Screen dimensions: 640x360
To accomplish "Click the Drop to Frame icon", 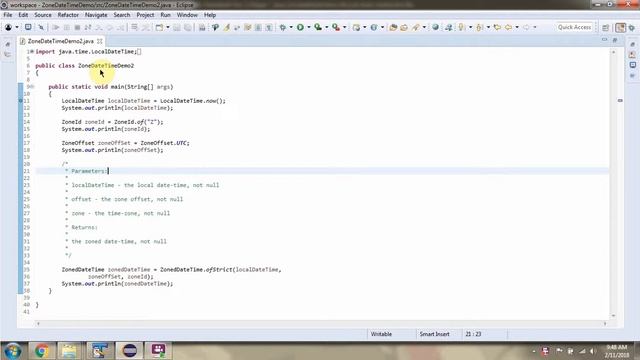I will coord(134,27).
